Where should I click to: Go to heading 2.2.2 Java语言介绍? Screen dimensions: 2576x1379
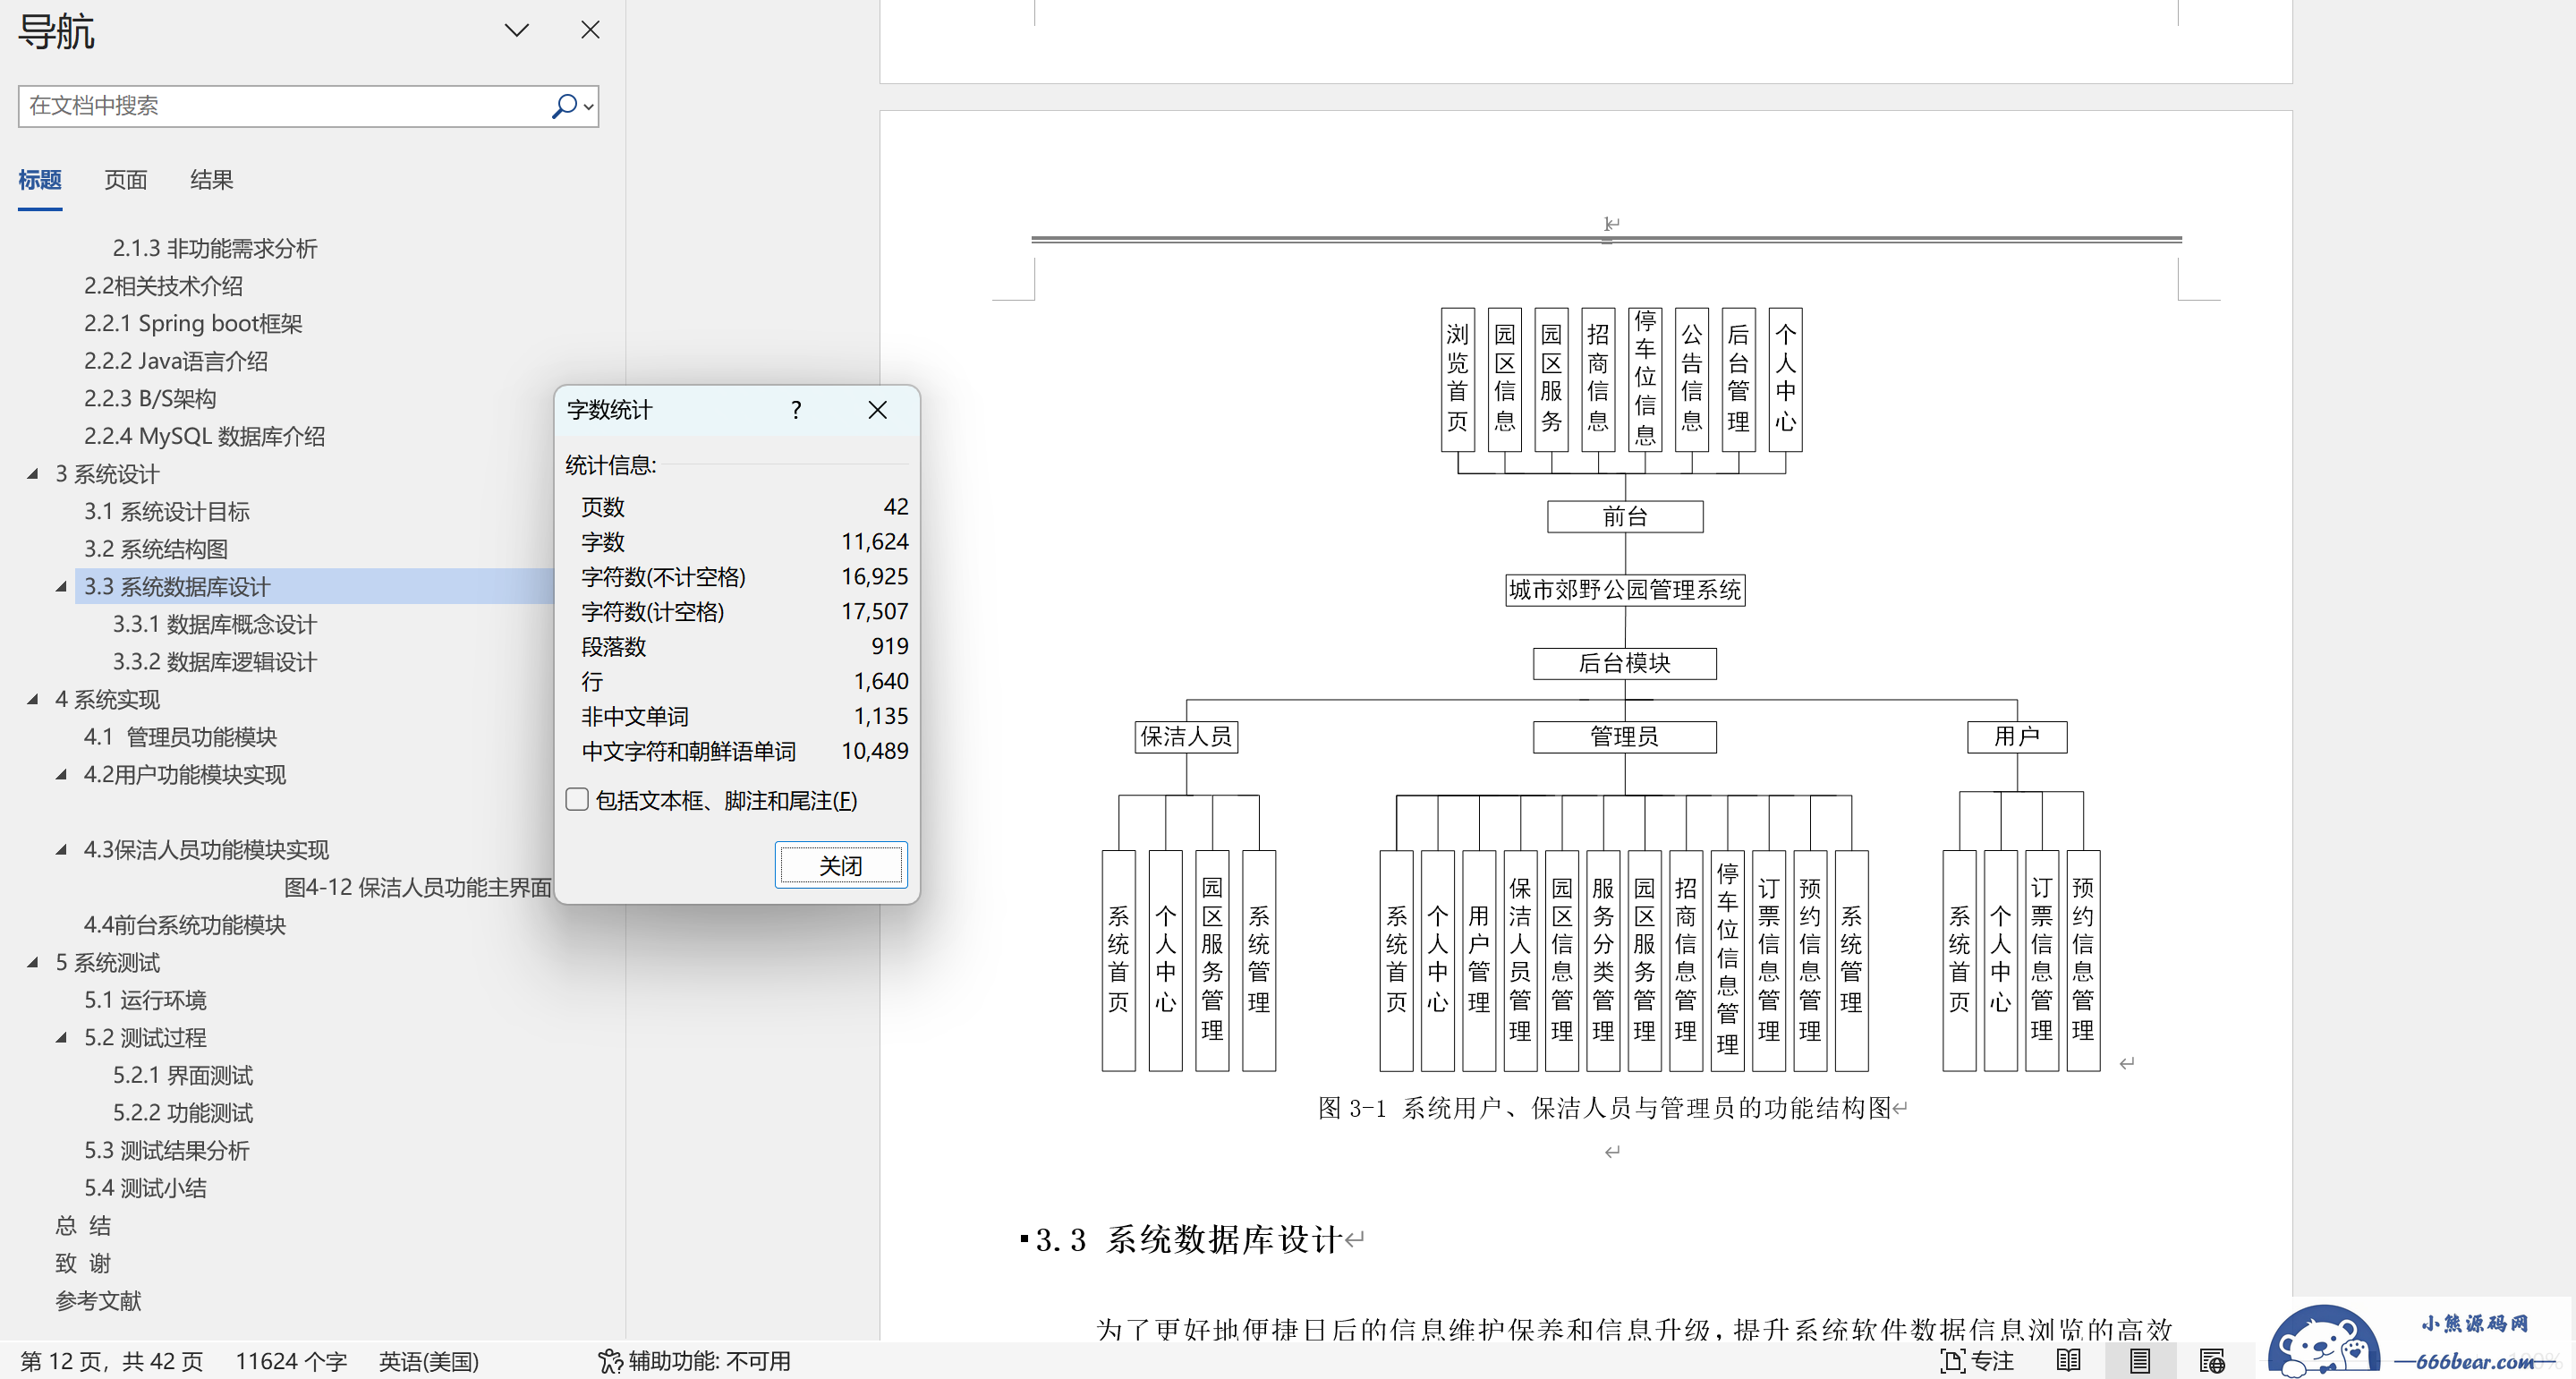pos(176,361)
